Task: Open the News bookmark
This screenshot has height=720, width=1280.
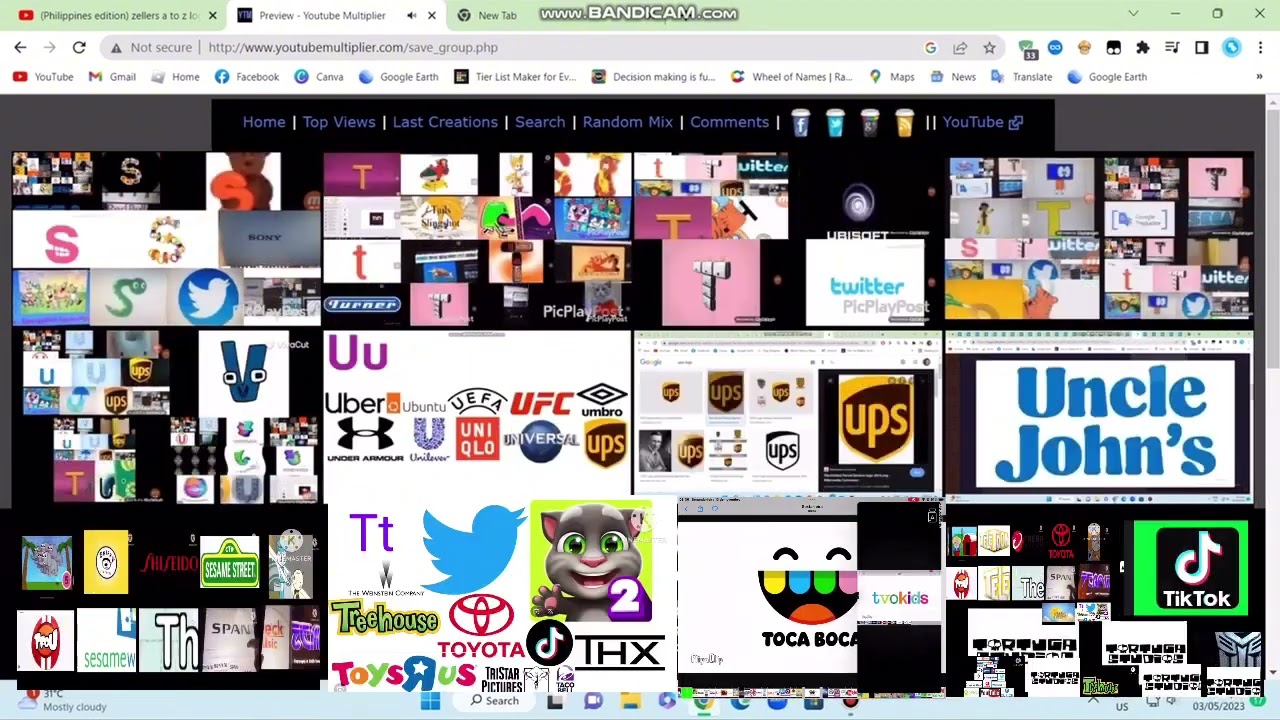Action: coord(953,77)
